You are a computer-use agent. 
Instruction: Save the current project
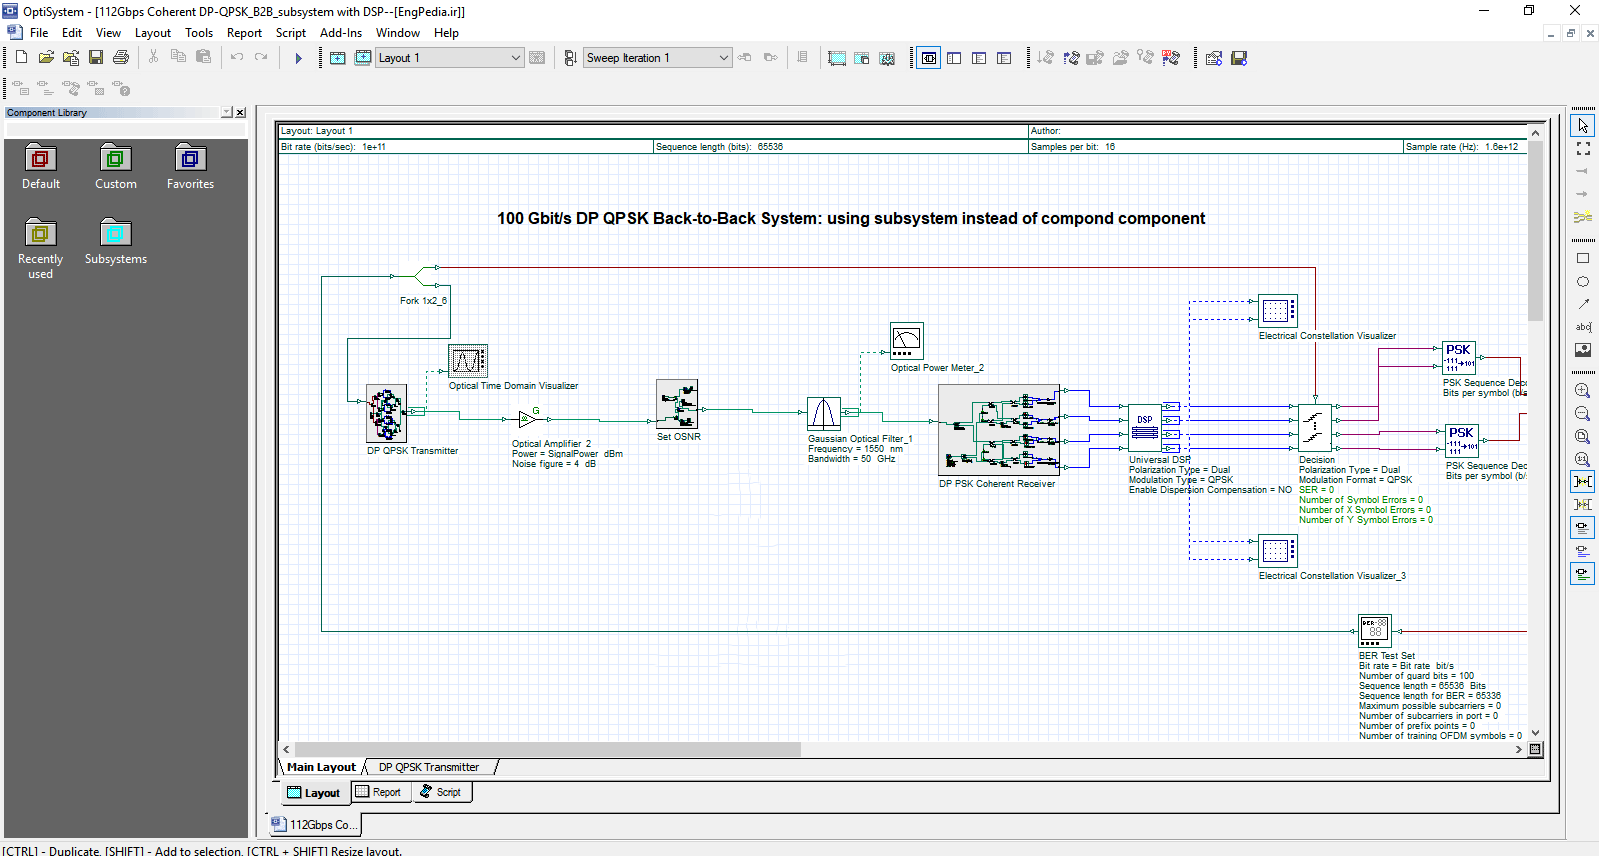click(96, 58)
